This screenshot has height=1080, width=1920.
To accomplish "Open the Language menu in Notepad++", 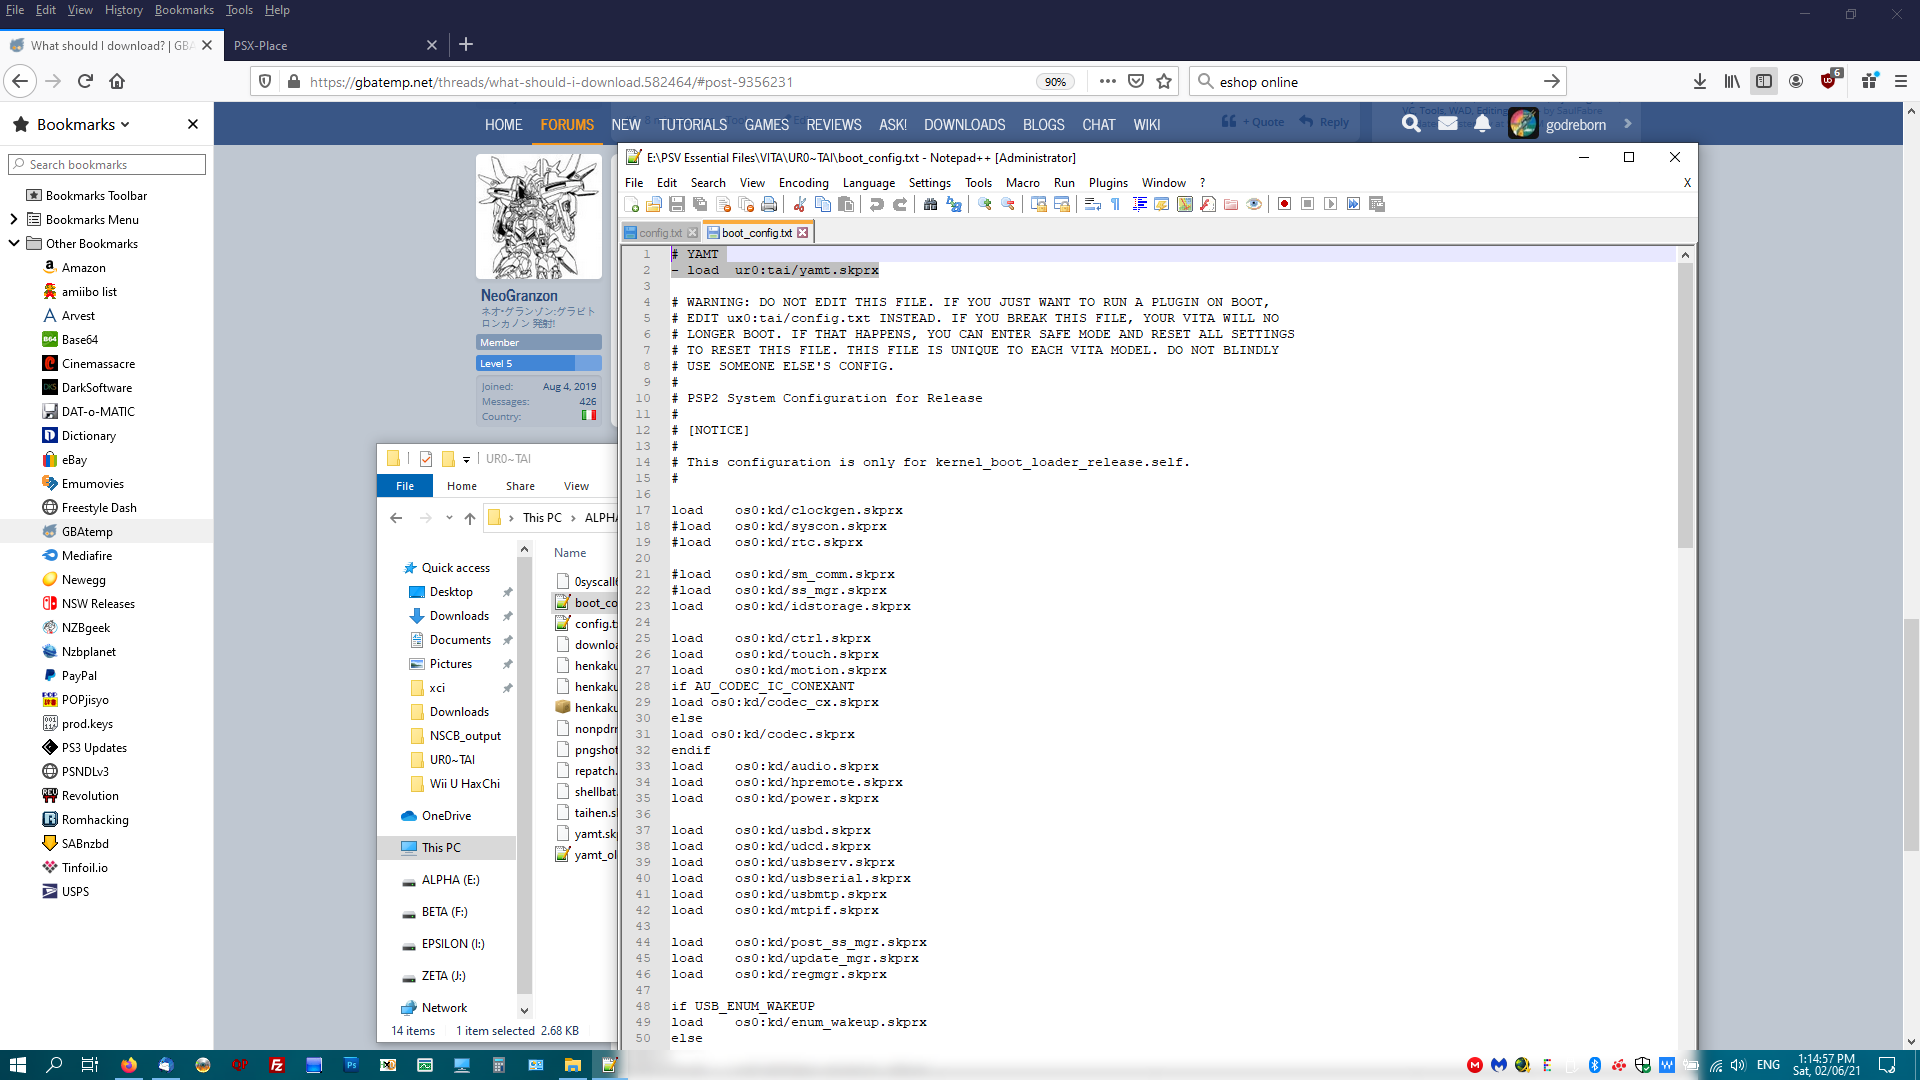I will [869, 183].
